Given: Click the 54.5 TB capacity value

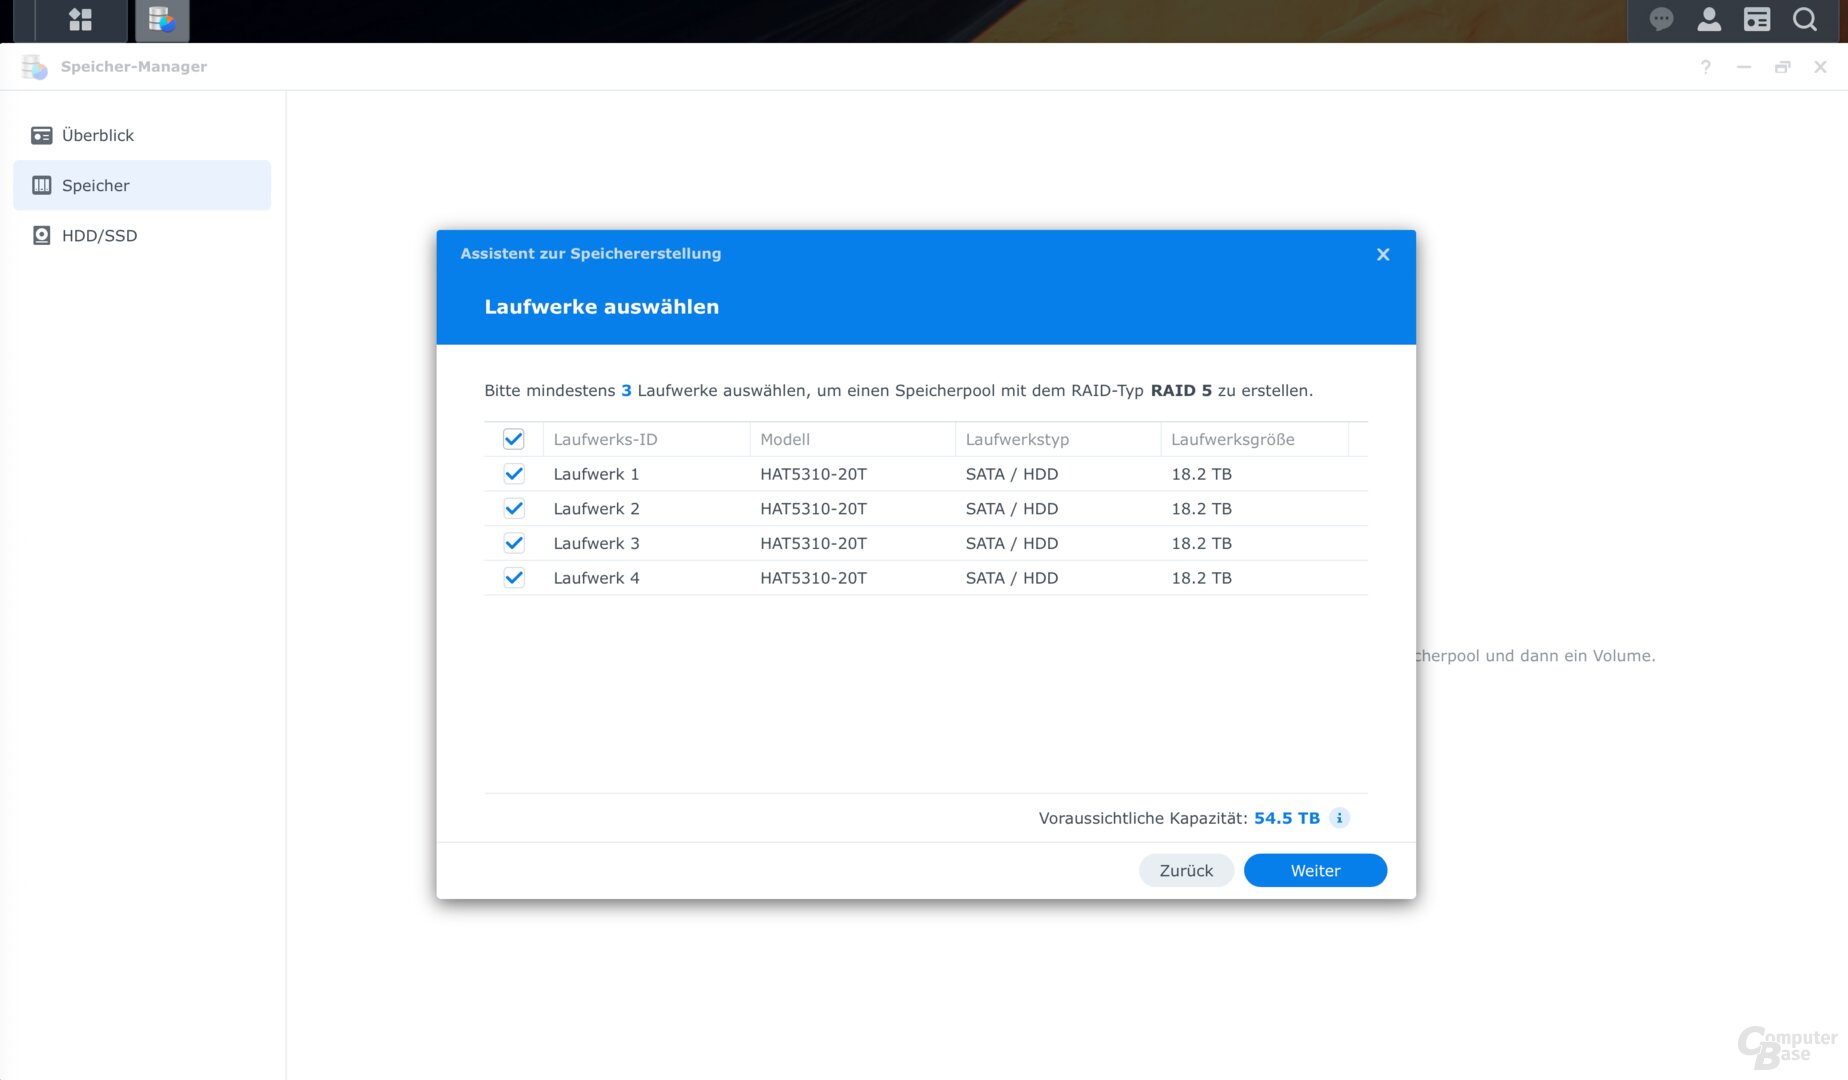Looking at the screenshot, I should point(1287,818).
